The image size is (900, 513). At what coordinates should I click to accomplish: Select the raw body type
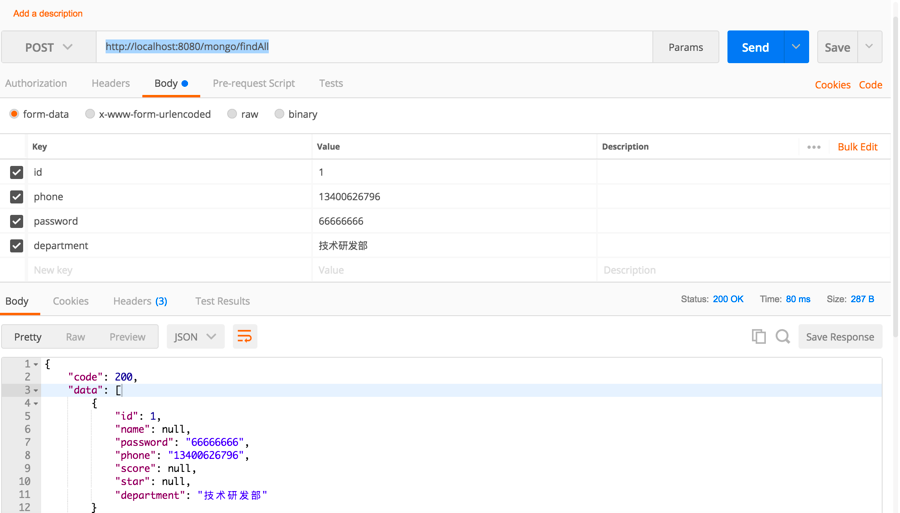(232, 114)
